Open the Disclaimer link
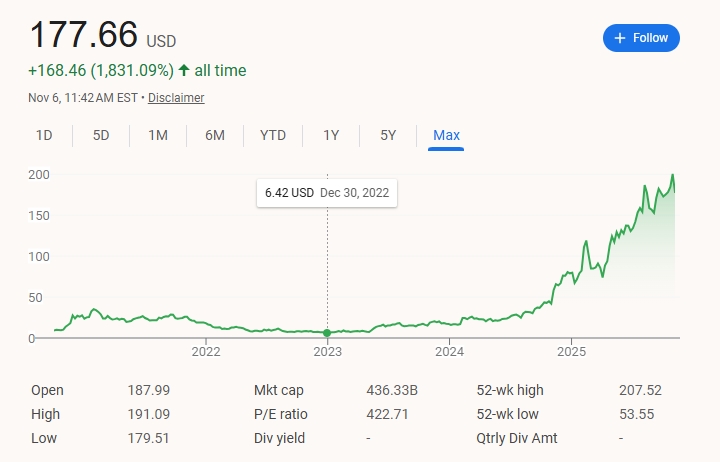 click(x=176, y=98)
